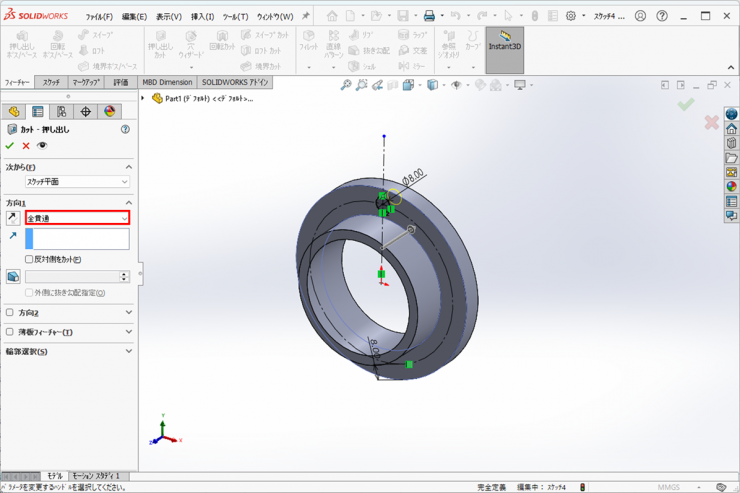Open the DimXpertManager crosshair tab

click(x=85, y=112)
